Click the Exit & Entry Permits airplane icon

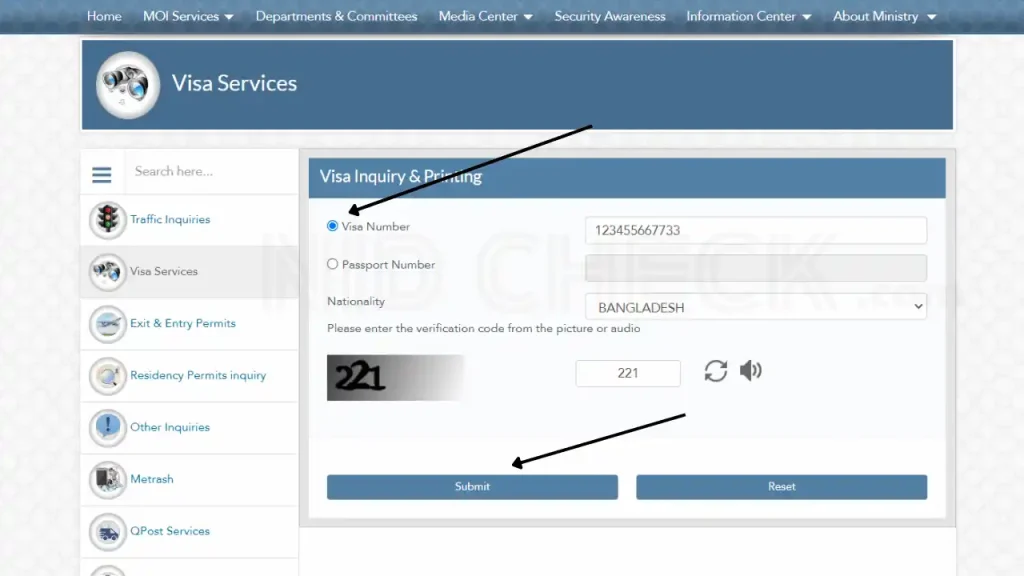click(107, 324)
